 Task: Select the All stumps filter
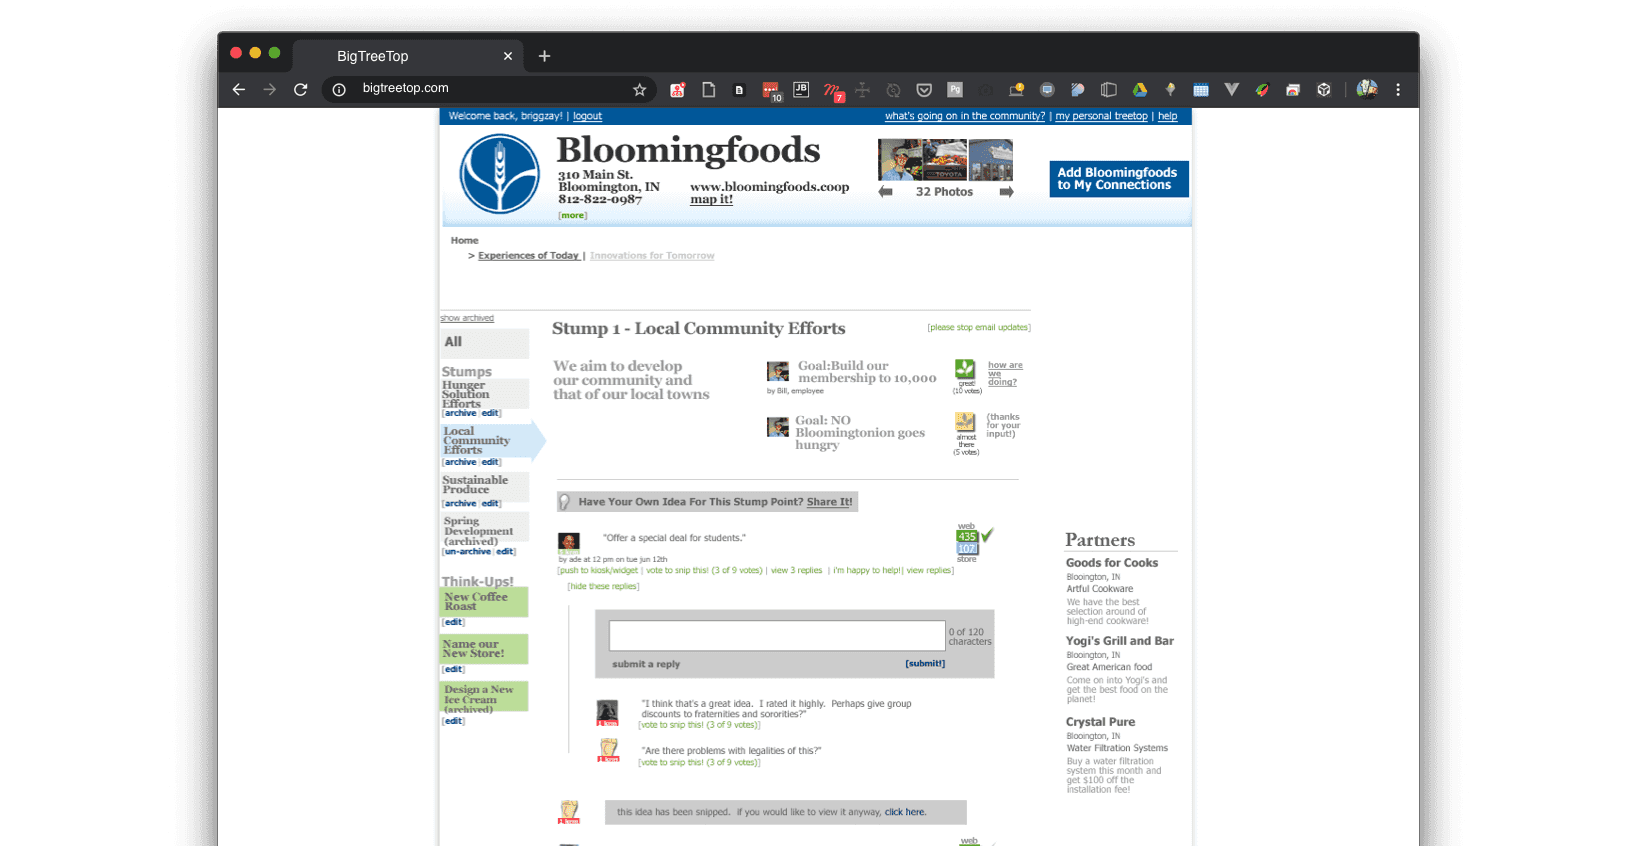click(484, 342)
